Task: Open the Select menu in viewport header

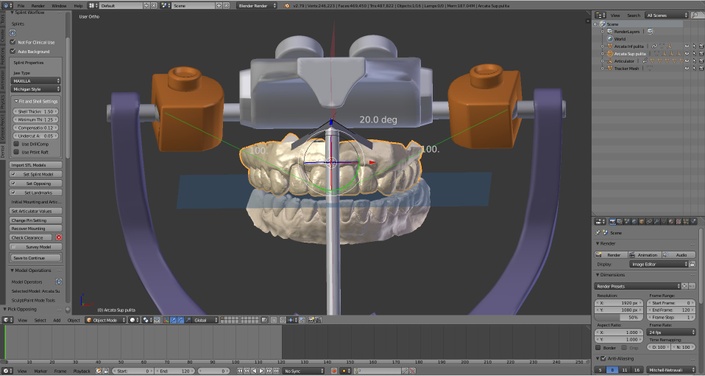Action: pos(40,320)
